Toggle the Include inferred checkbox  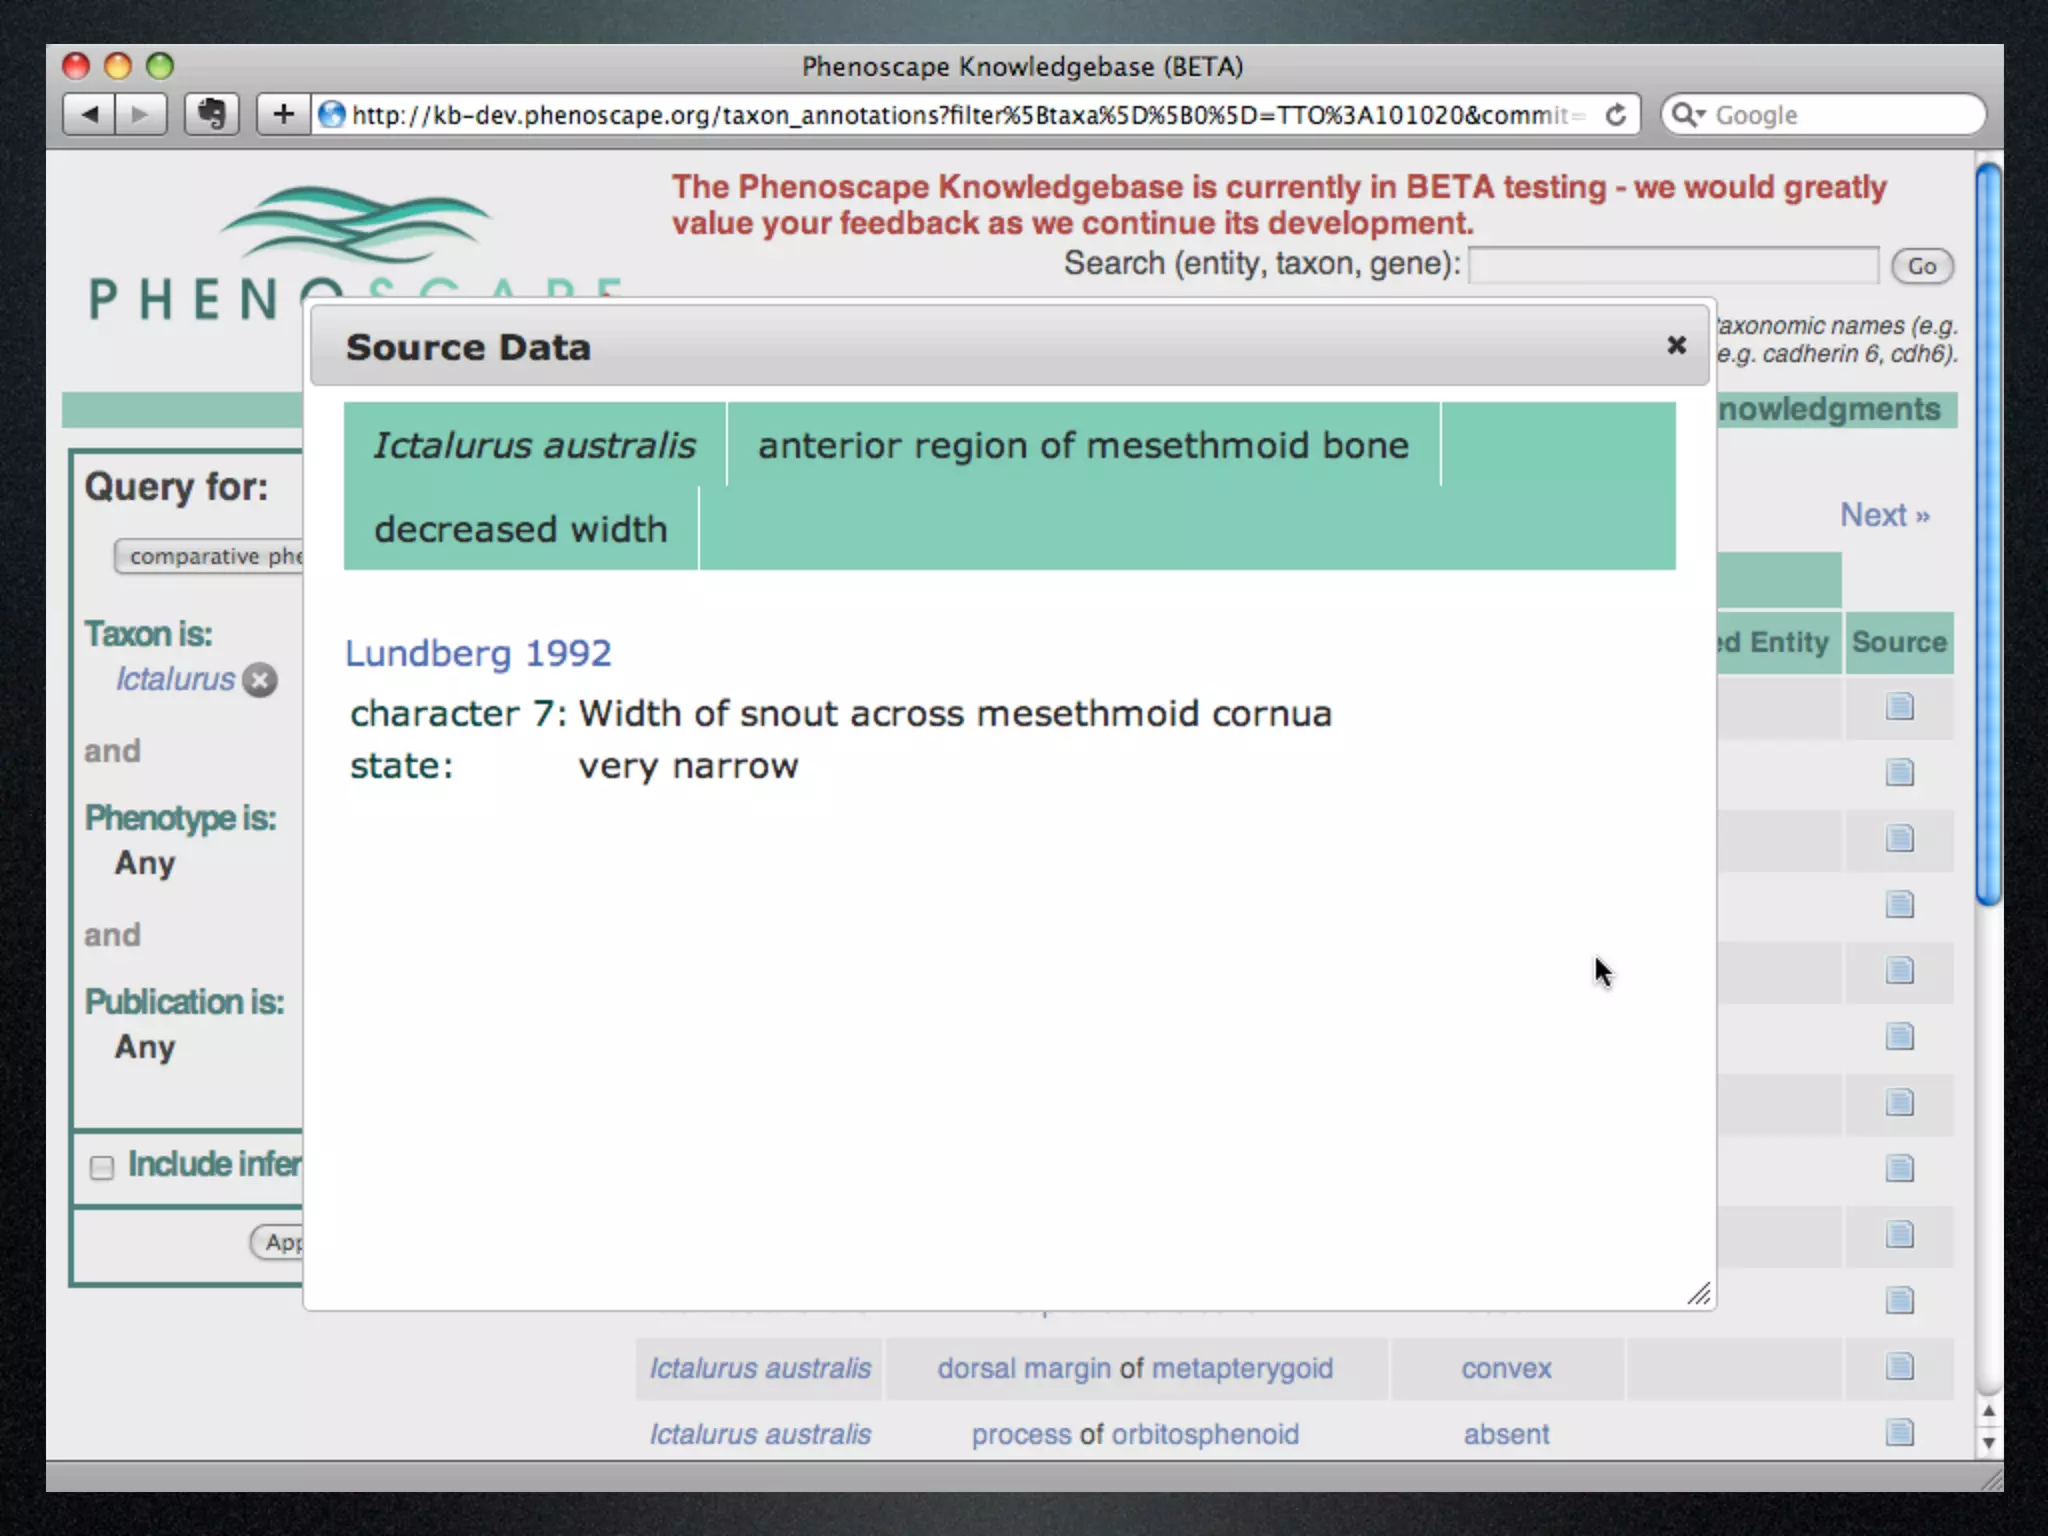point(102,1167)
